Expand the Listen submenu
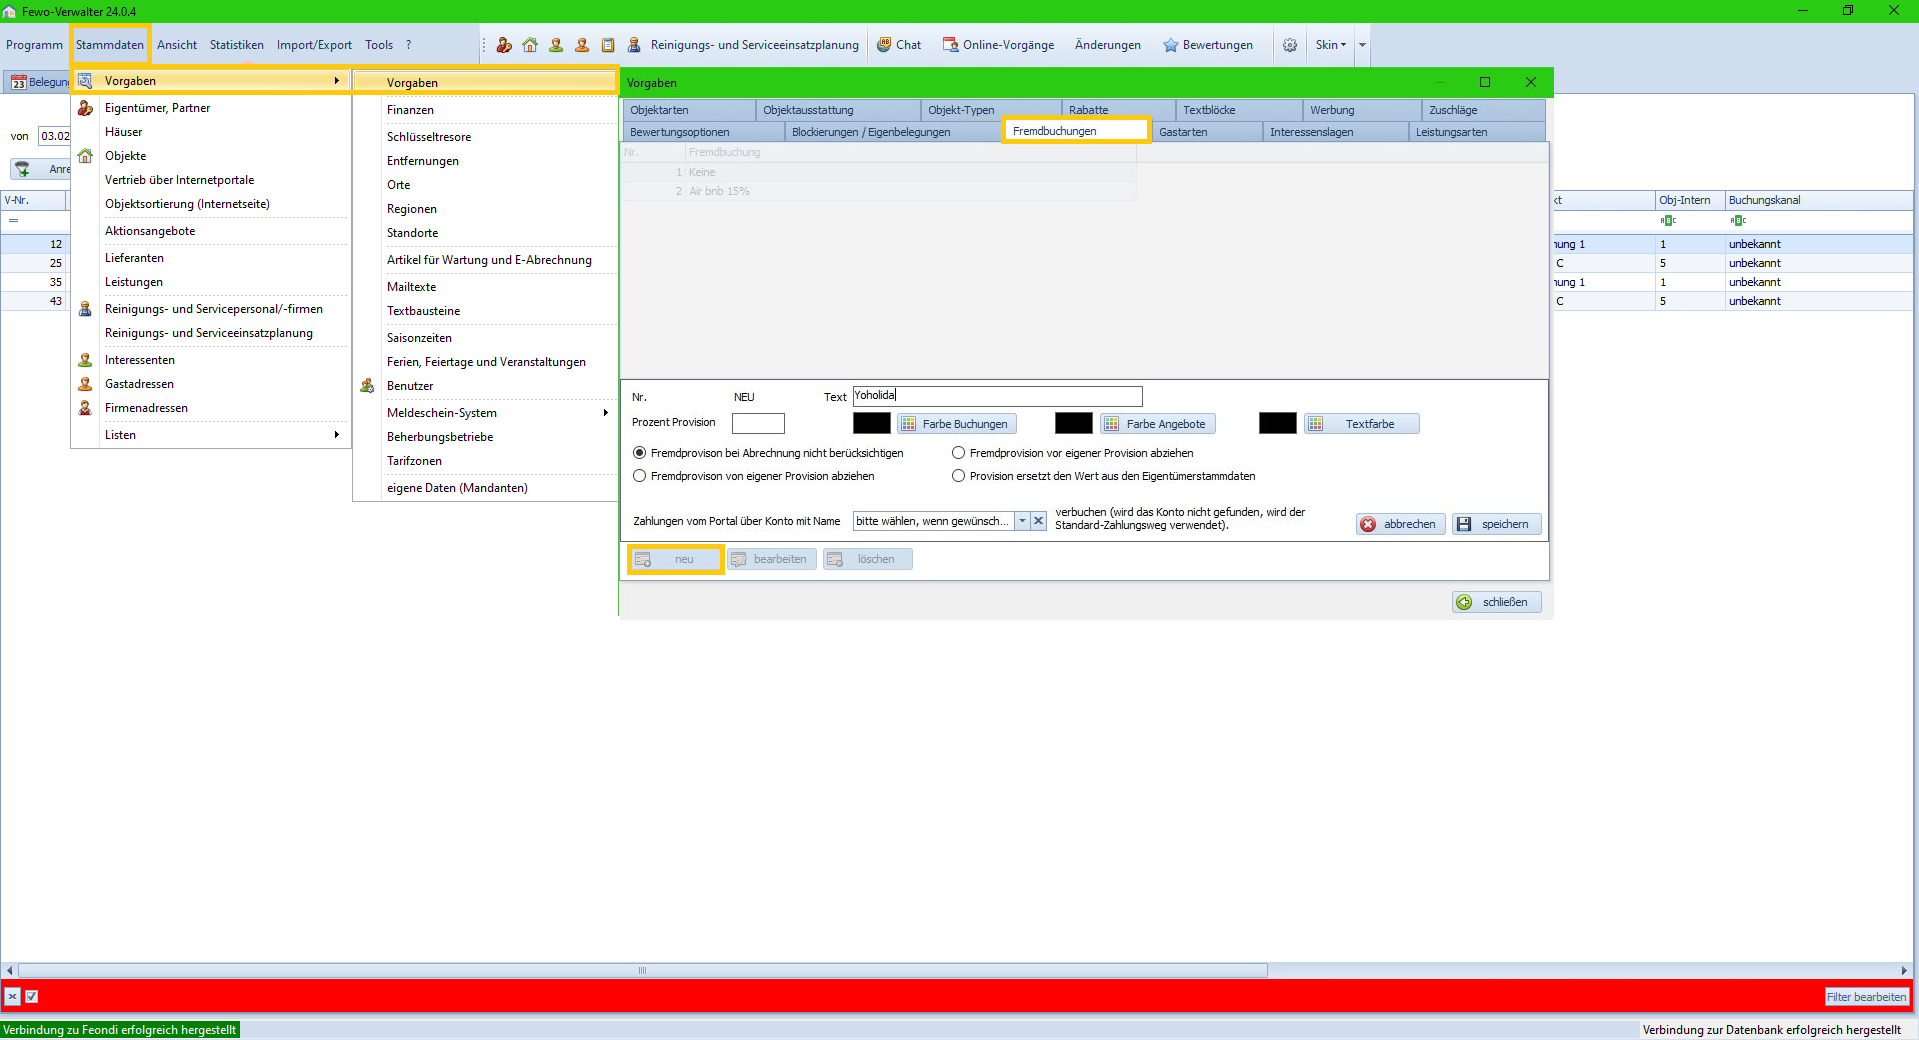 [x=210, y=435]
